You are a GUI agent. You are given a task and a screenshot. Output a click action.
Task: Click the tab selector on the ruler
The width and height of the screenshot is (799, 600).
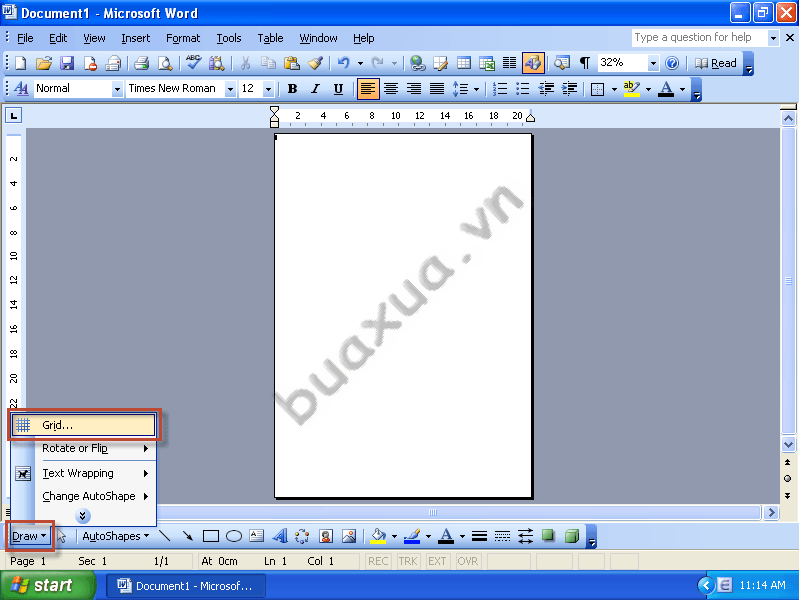pyautogui.click(x=14, y=116)
